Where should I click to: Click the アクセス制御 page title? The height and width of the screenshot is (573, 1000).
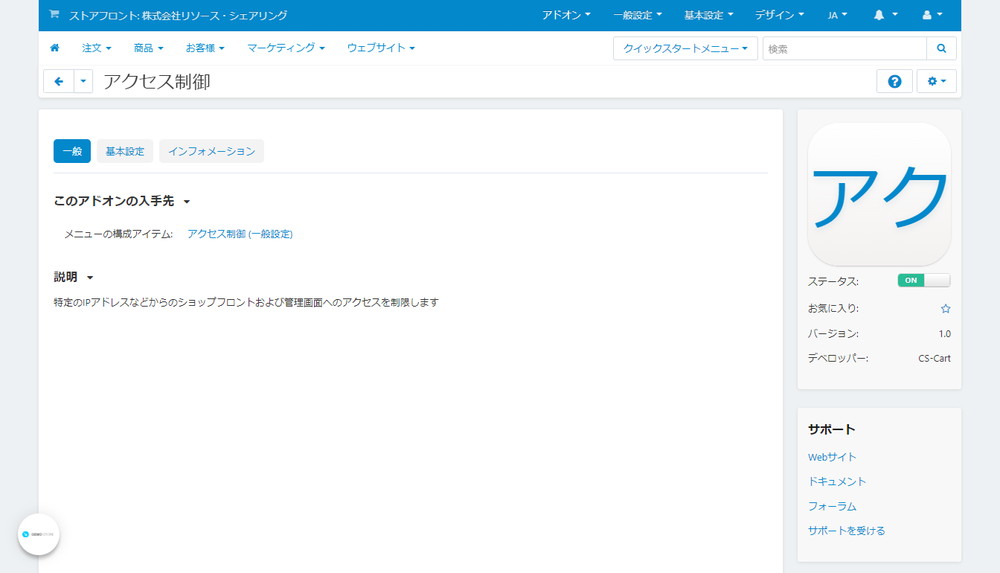157,82
